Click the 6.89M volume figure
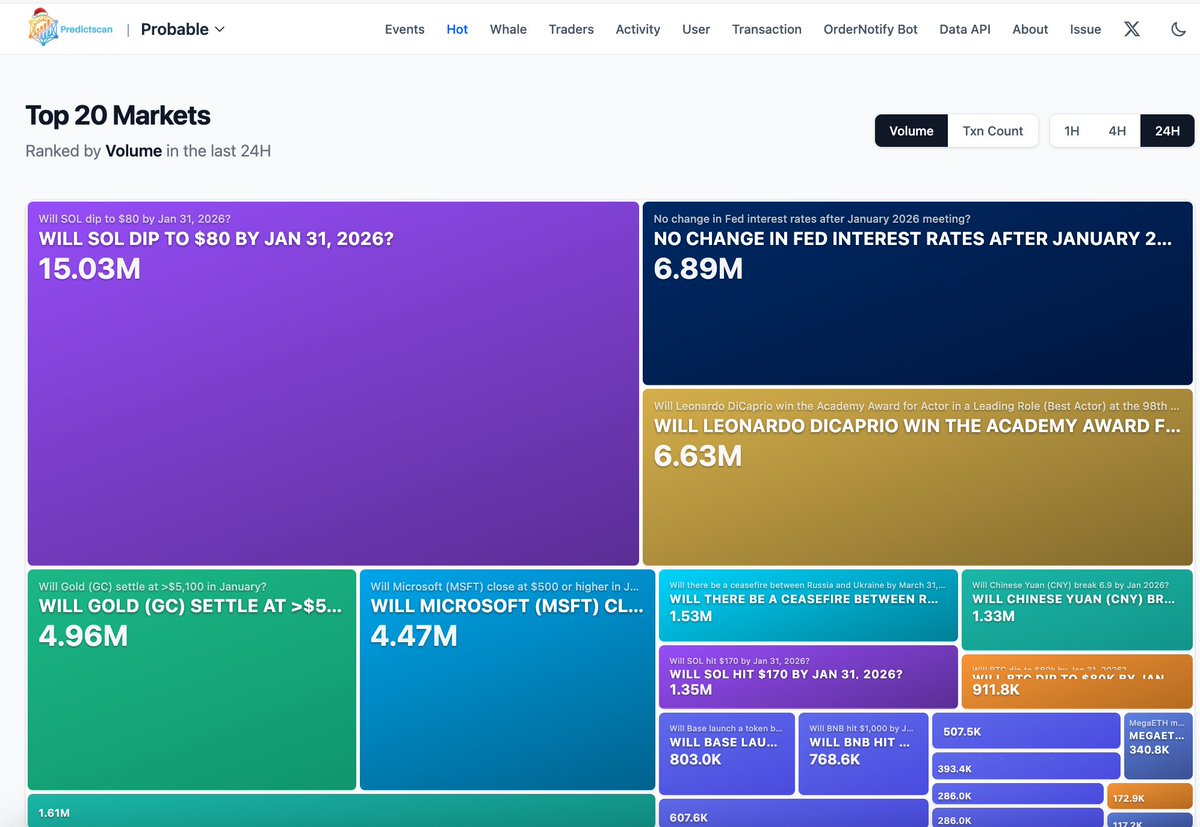Viewport: 1200px width, 827px height. pos(698,269)
